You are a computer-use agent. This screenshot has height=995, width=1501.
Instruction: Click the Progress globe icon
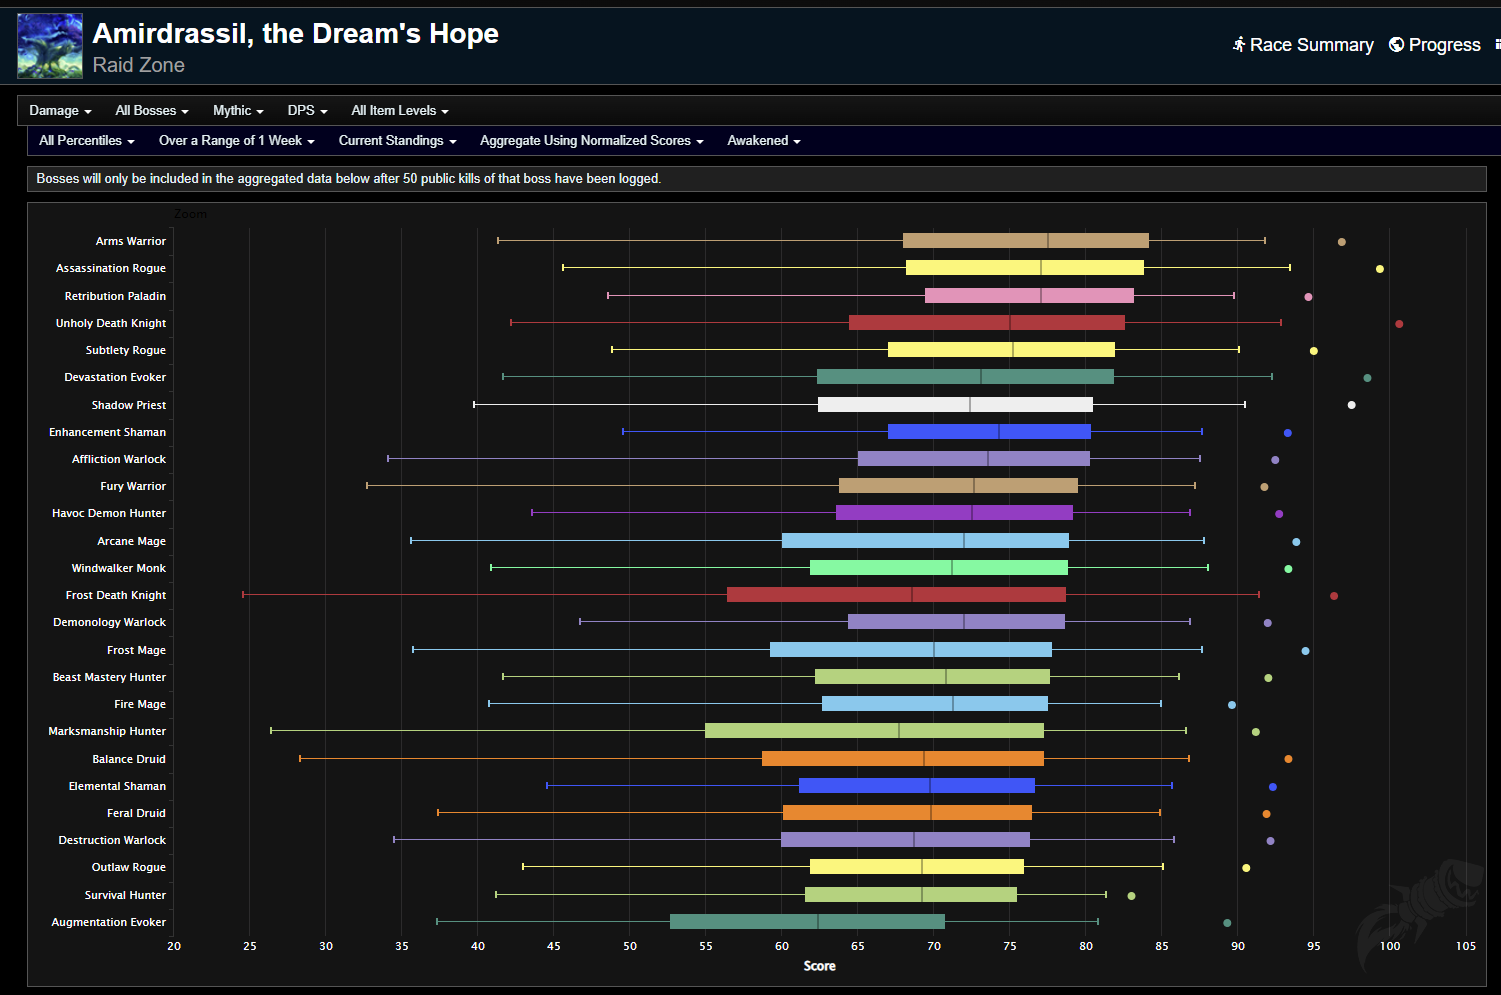[x=1396, y=45]
